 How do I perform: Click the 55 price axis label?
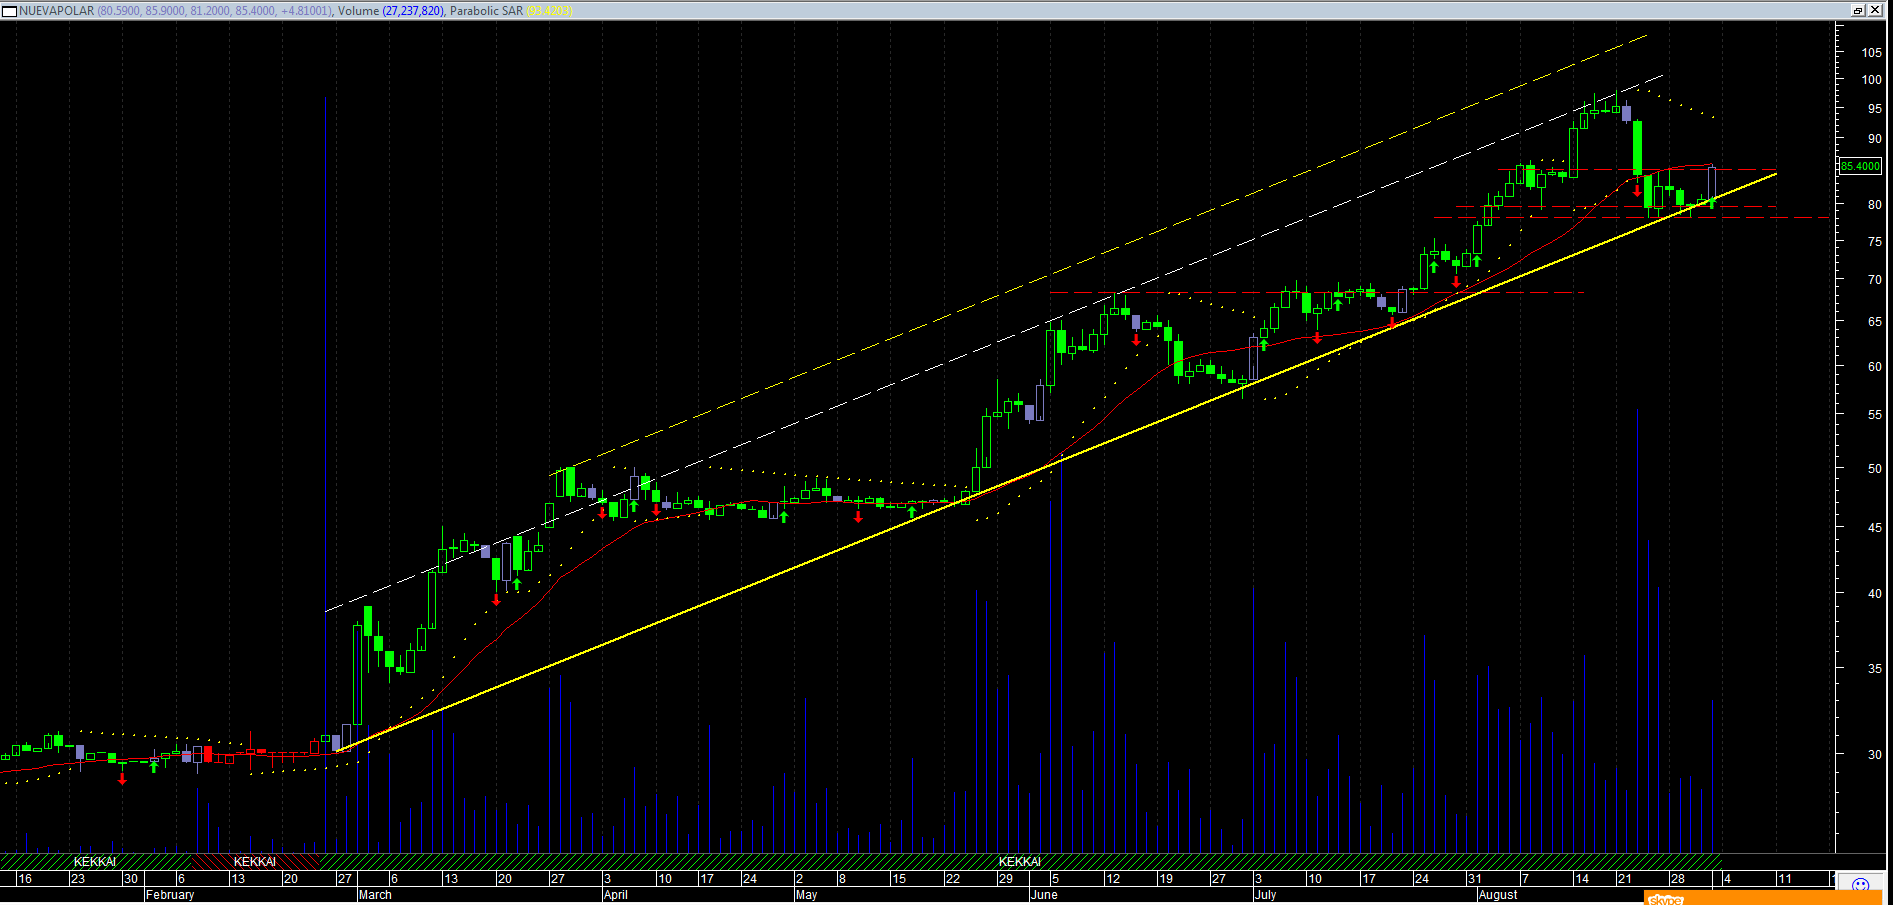[1874, 414]
